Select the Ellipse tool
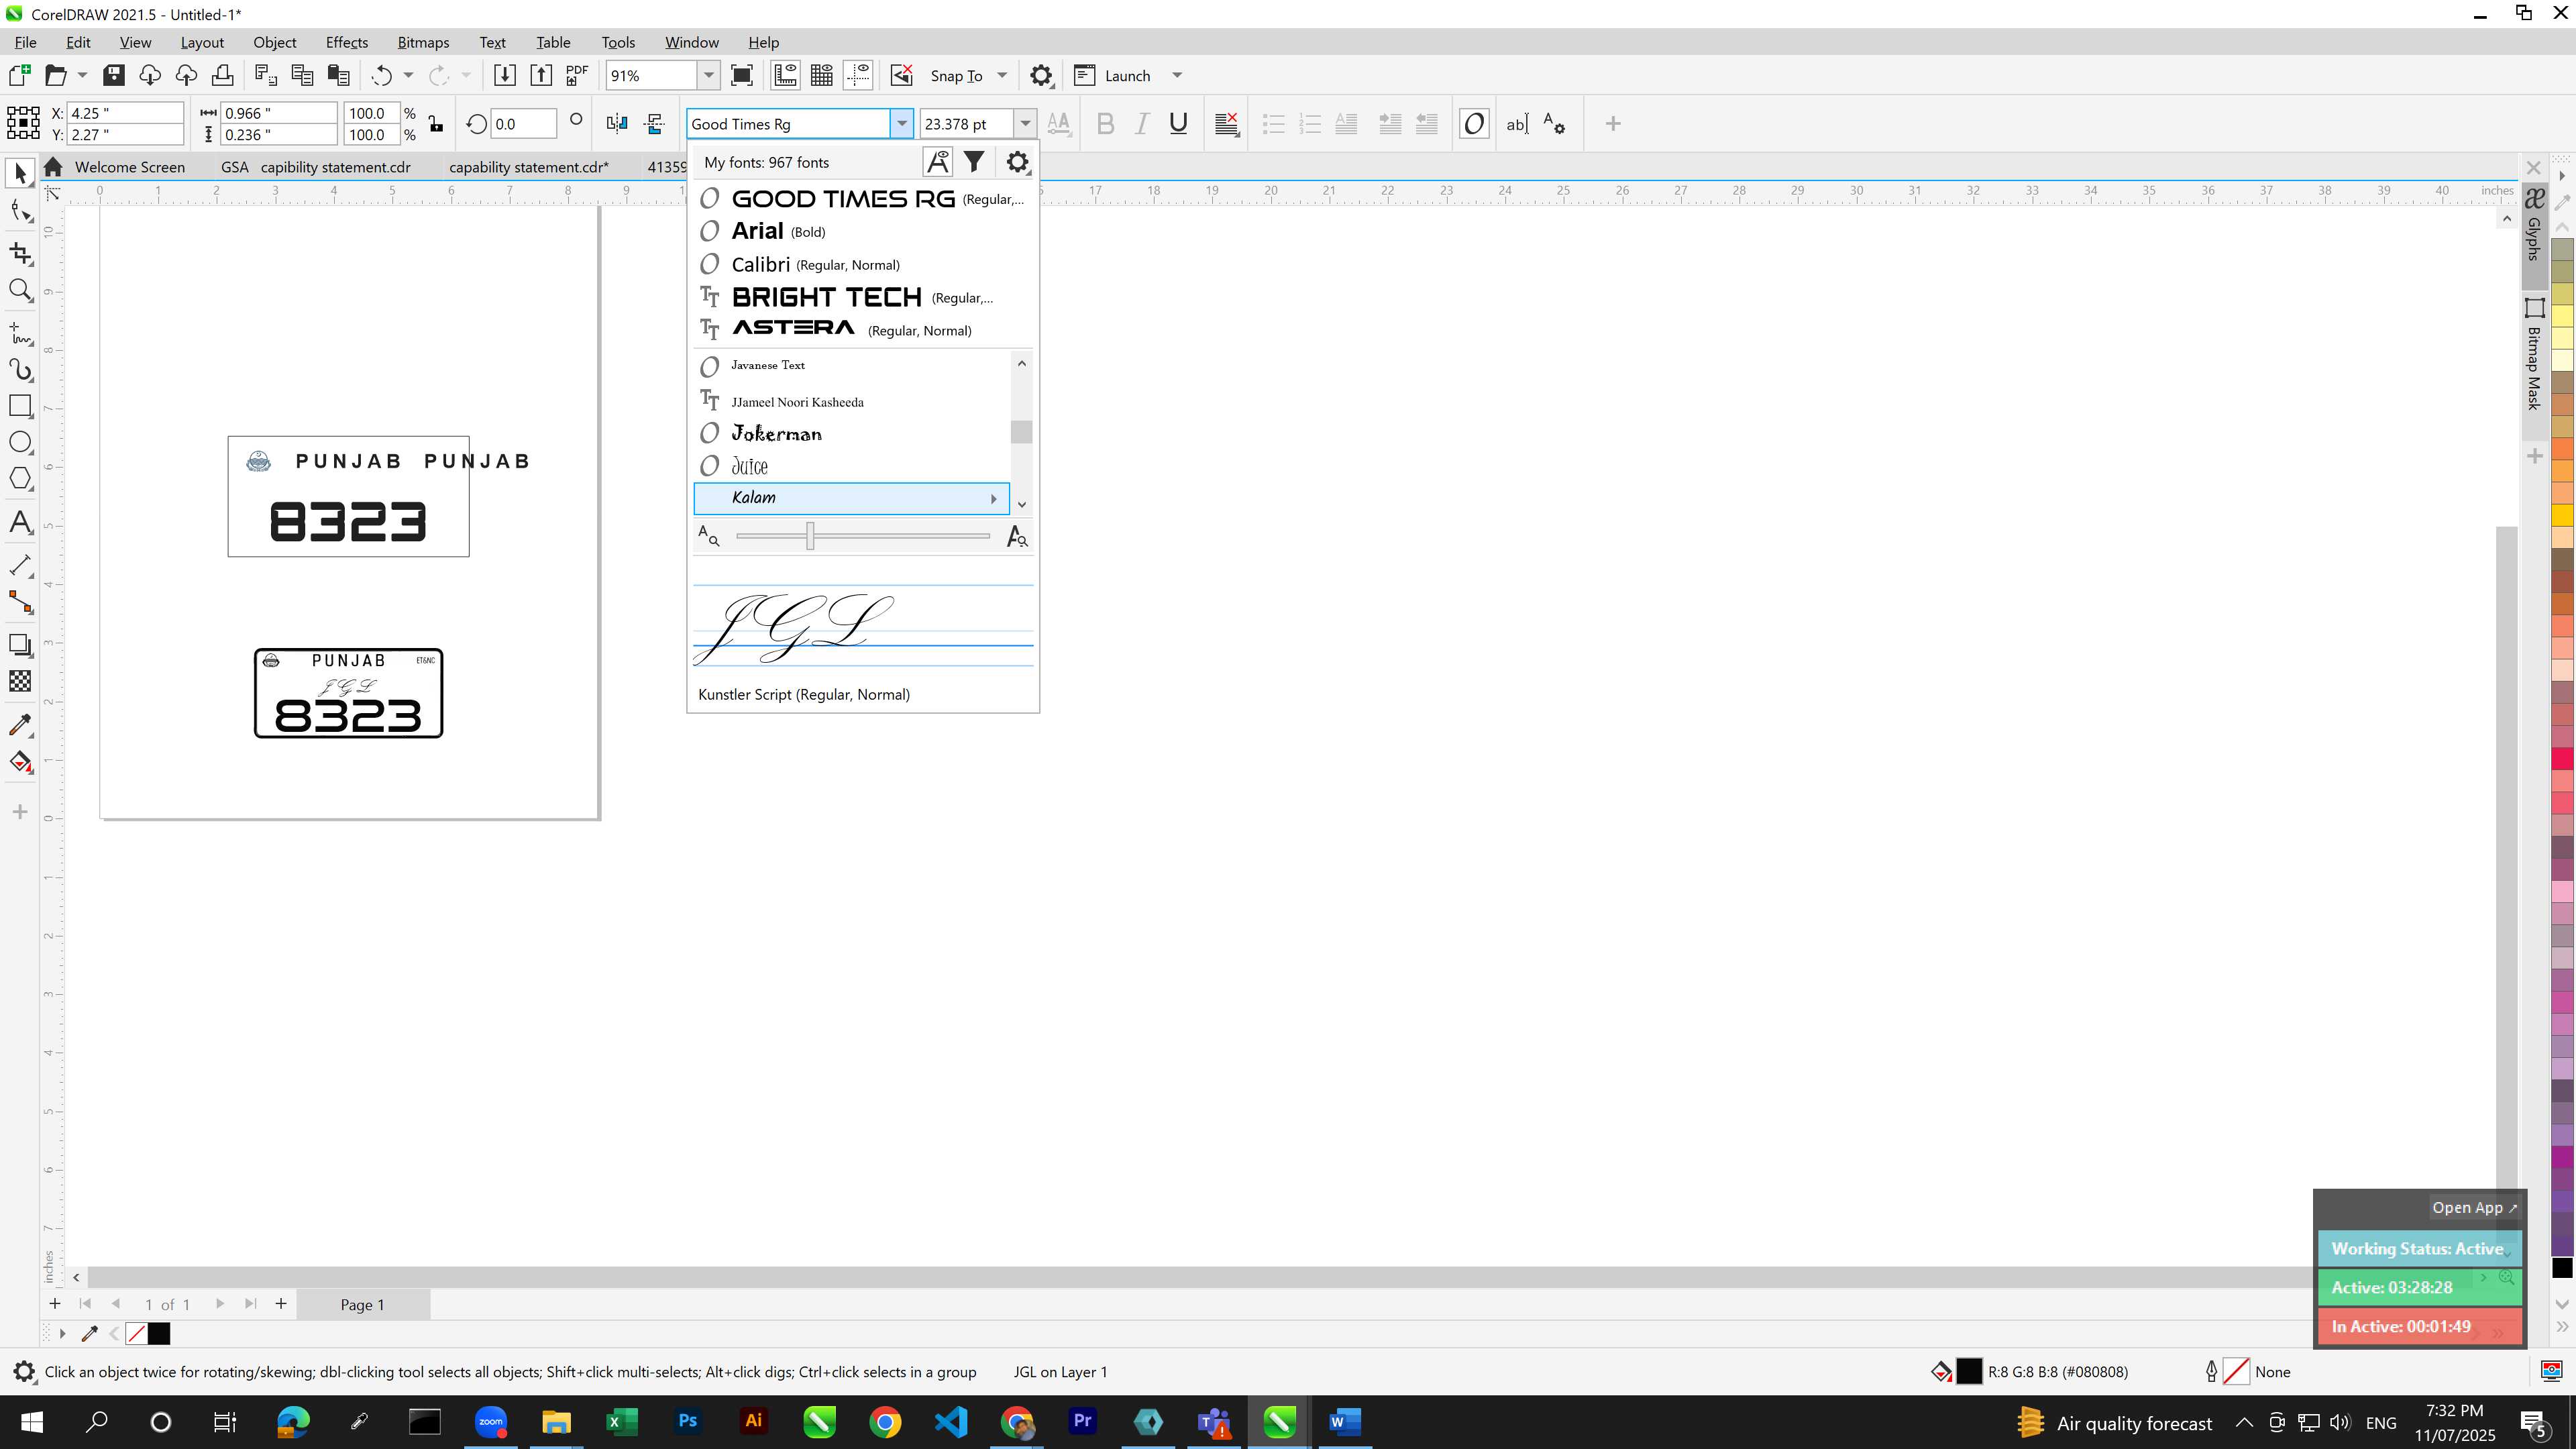Screen dimensions: 2576x1449 20,443
